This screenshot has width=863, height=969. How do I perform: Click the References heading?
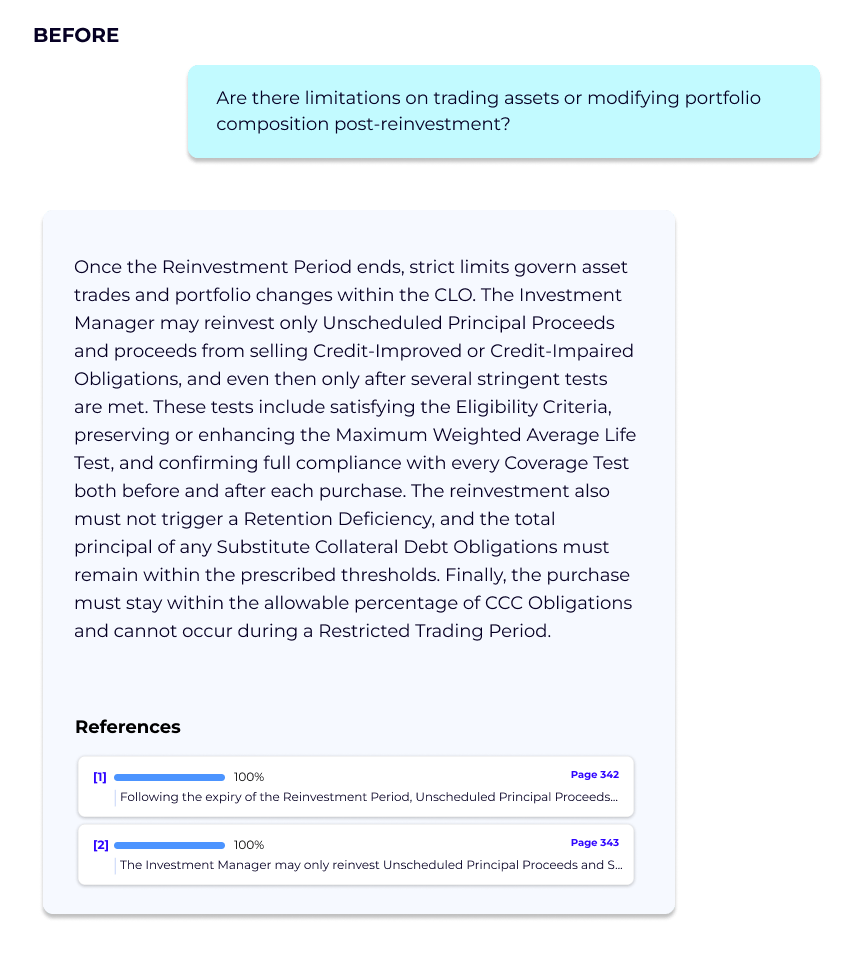pos(128,727)
